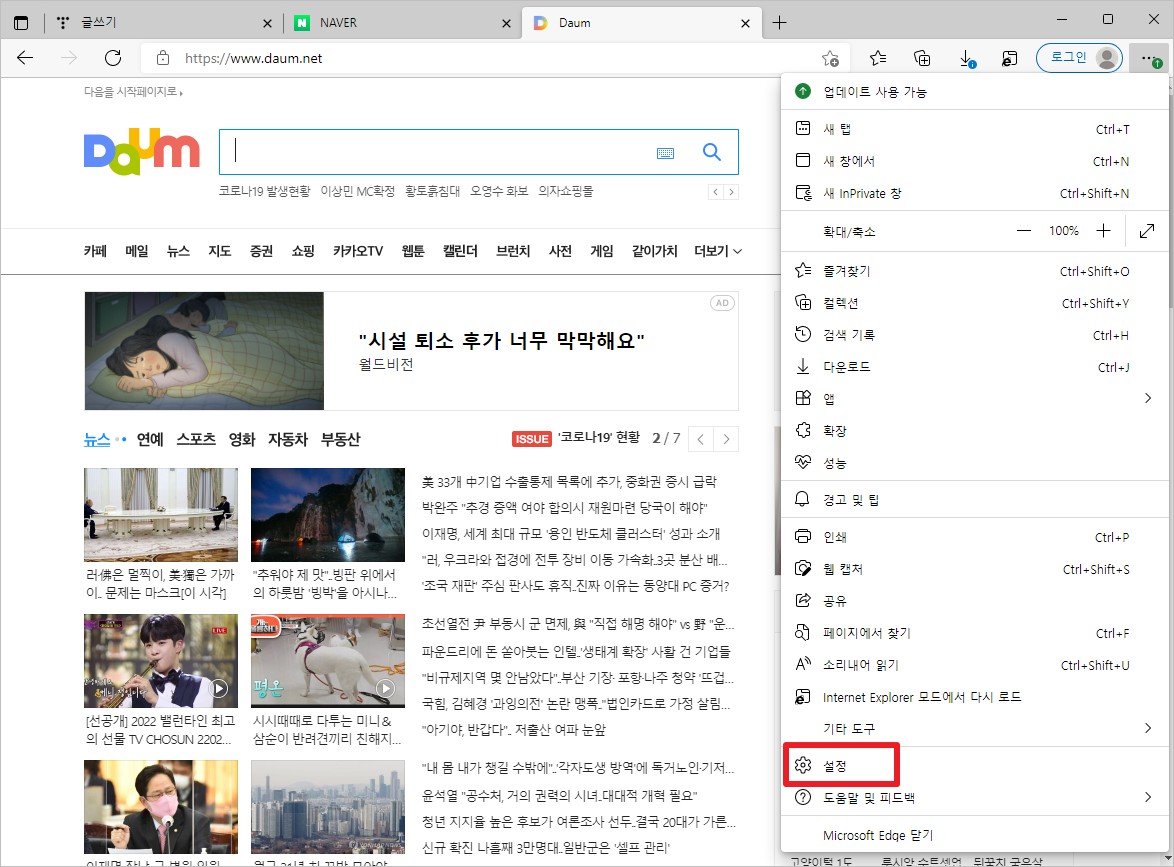
Task: Open the 카카오TV service link
Action: click(358, 251)
